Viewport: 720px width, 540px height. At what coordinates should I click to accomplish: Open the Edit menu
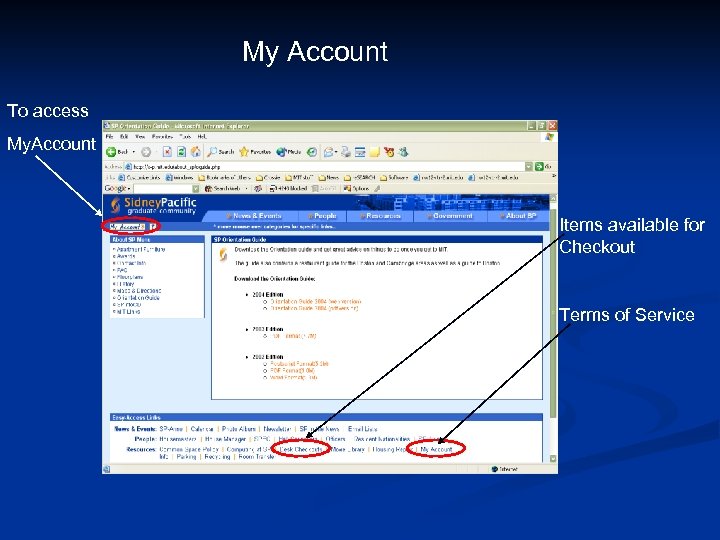pyautogui.click(x=124, y=137)
